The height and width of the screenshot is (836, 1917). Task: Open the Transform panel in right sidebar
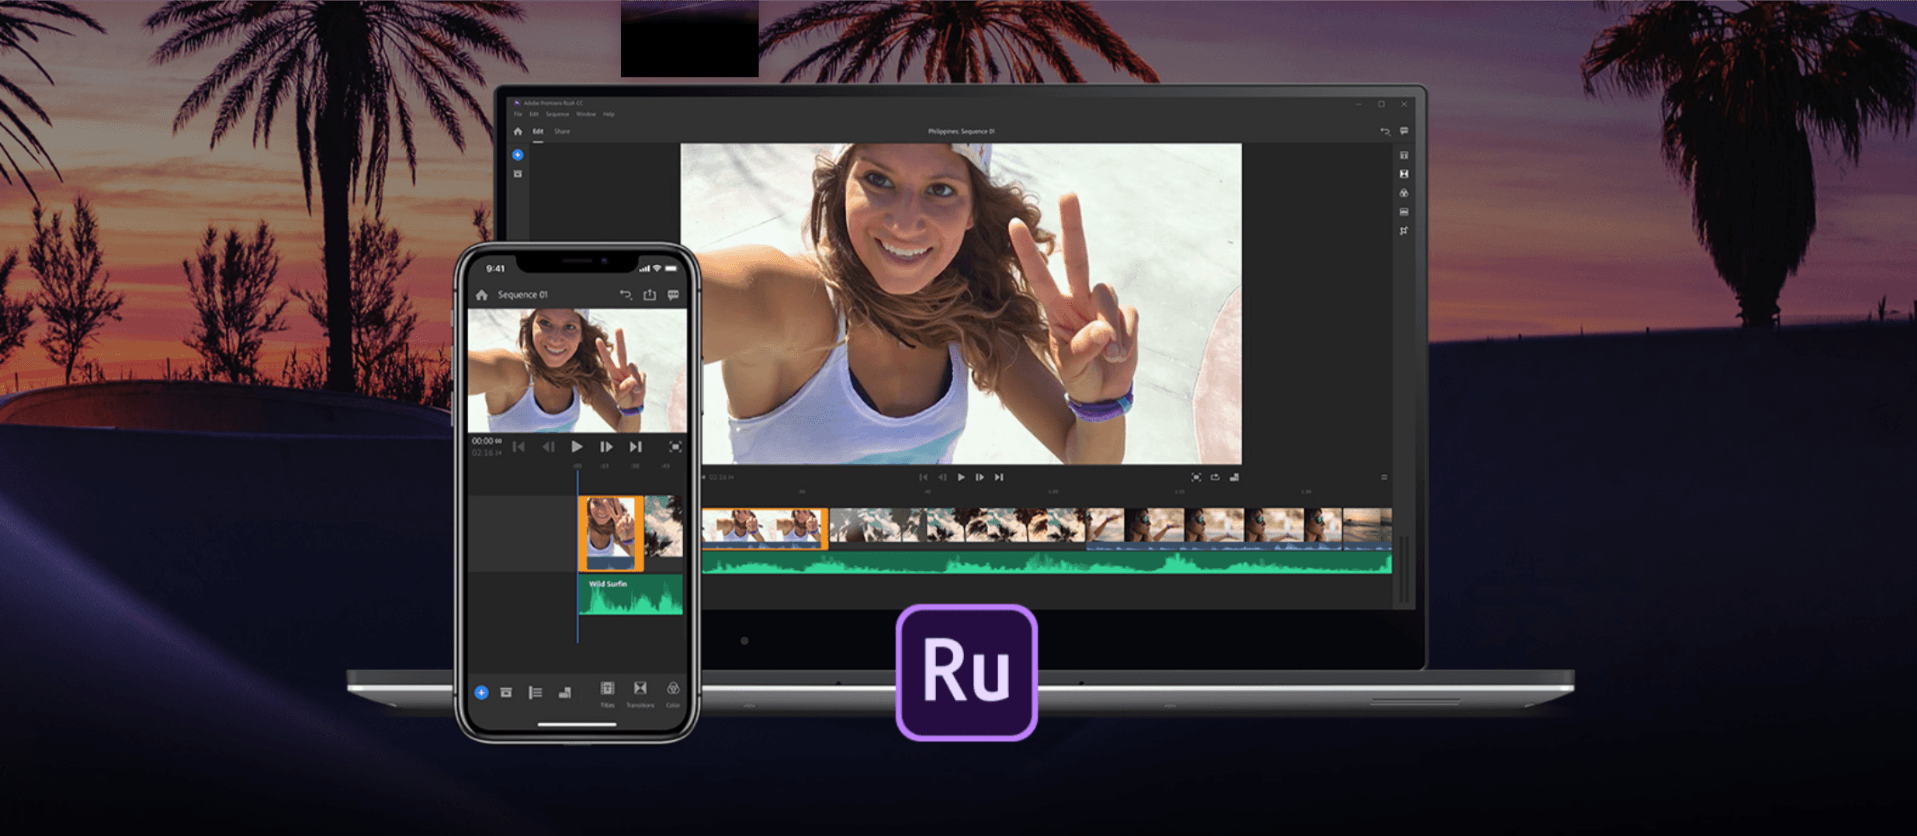(x=1404, y=231)
